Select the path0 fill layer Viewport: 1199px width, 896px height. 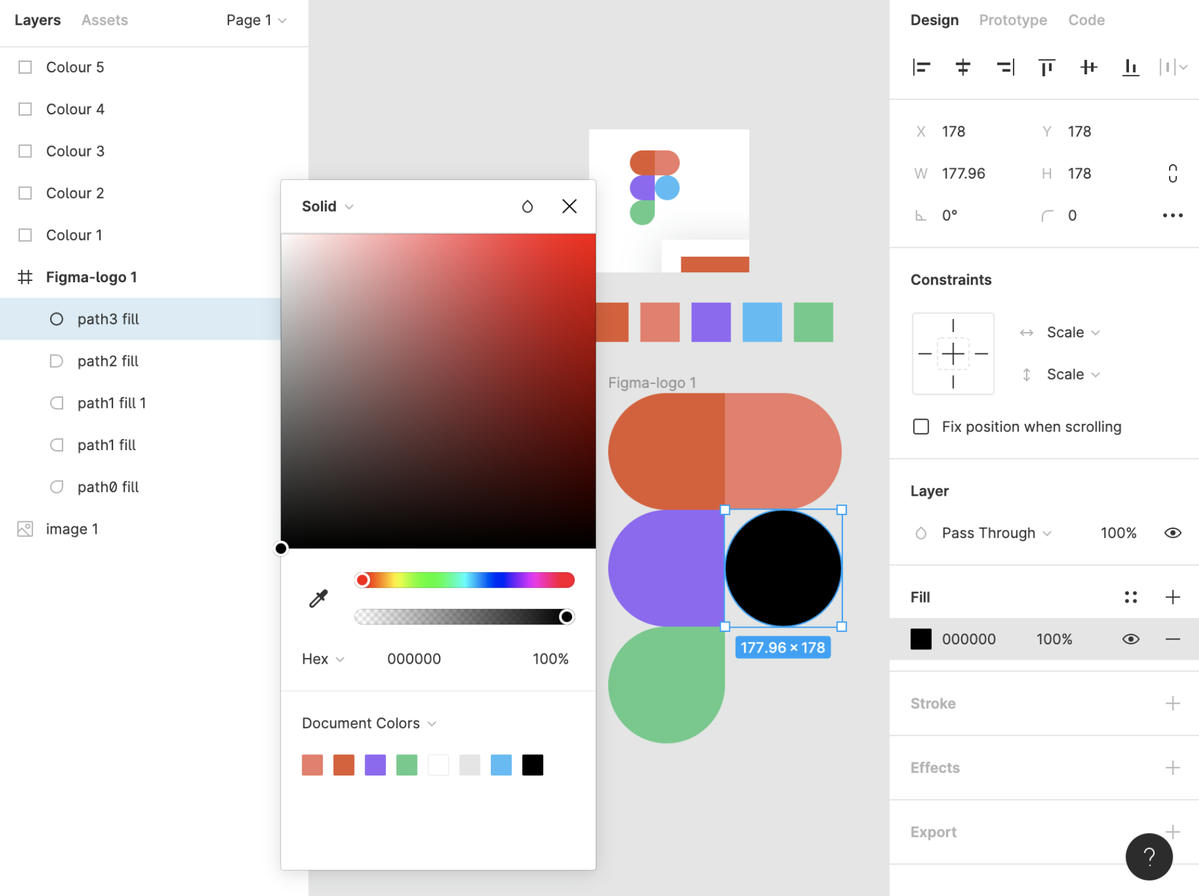coord(140,487)
